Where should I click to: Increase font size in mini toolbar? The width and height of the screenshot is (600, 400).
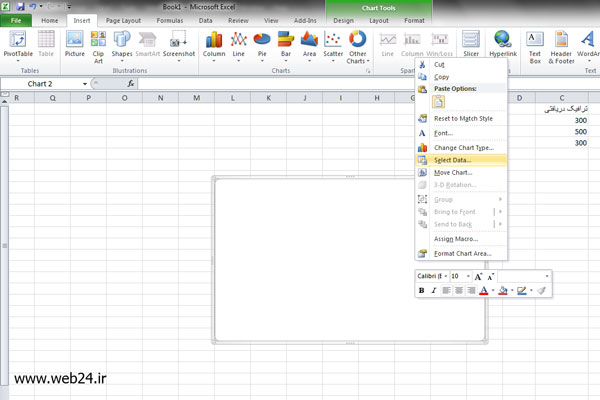click(478, 276)
